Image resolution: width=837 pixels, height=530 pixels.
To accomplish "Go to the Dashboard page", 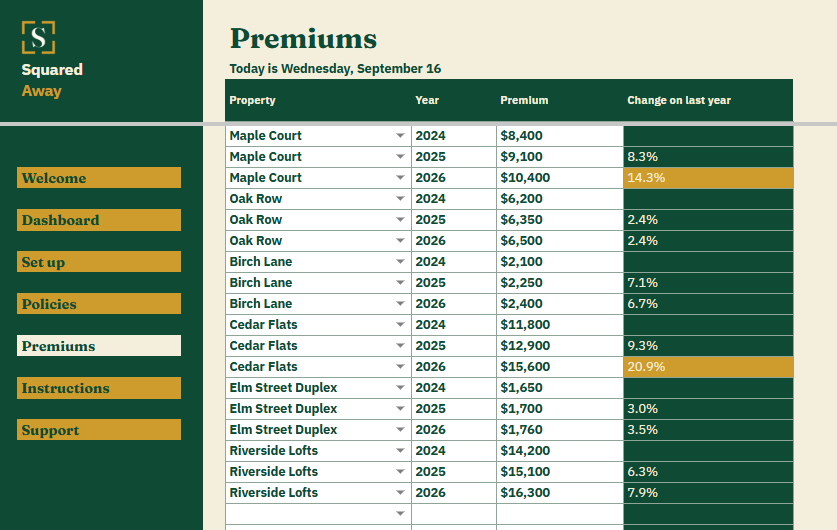I will click(99, 220).
